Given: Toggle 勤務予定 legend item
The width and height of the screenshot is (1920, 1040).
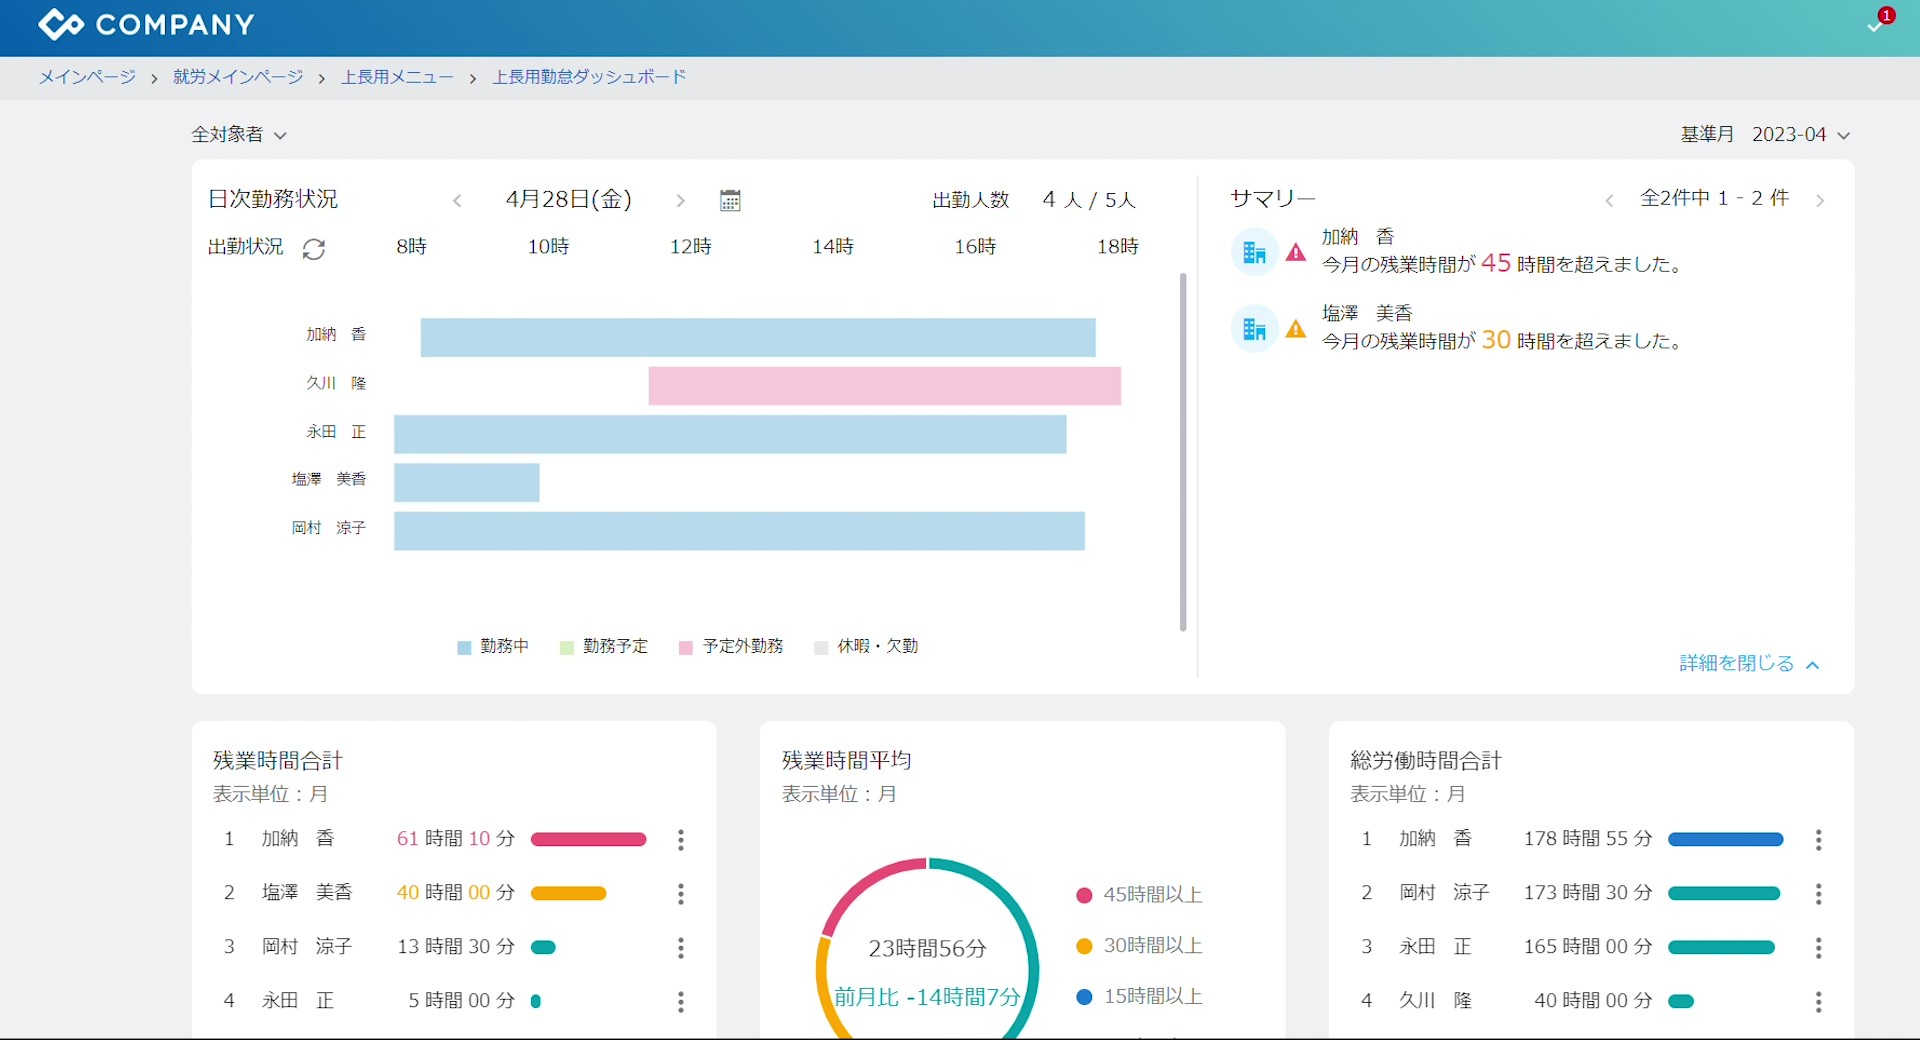Looking at the screenshot, I should point(604,647).
